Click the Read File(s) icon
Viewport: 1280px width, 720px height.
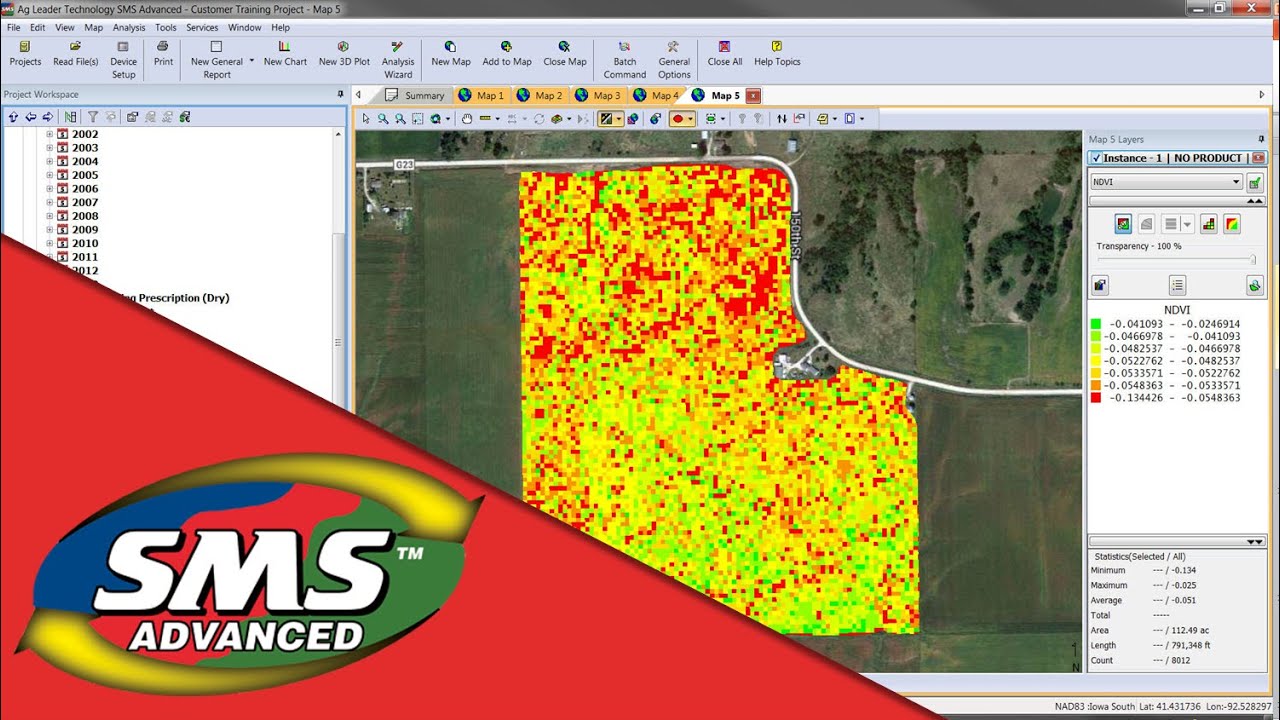[75, 46]
